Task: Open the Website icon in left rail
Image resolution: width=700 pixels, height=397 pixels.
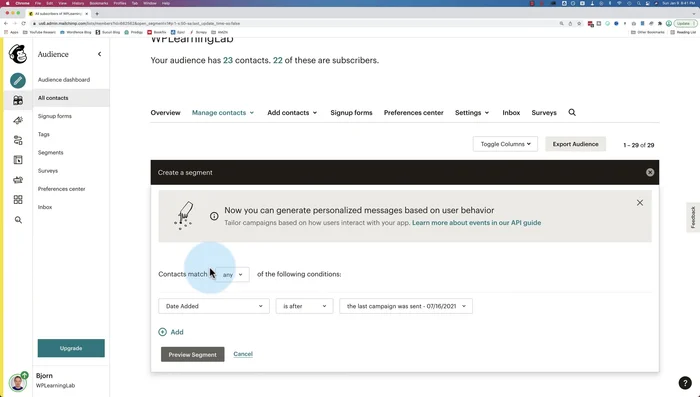Action: [x=18, y=160]
